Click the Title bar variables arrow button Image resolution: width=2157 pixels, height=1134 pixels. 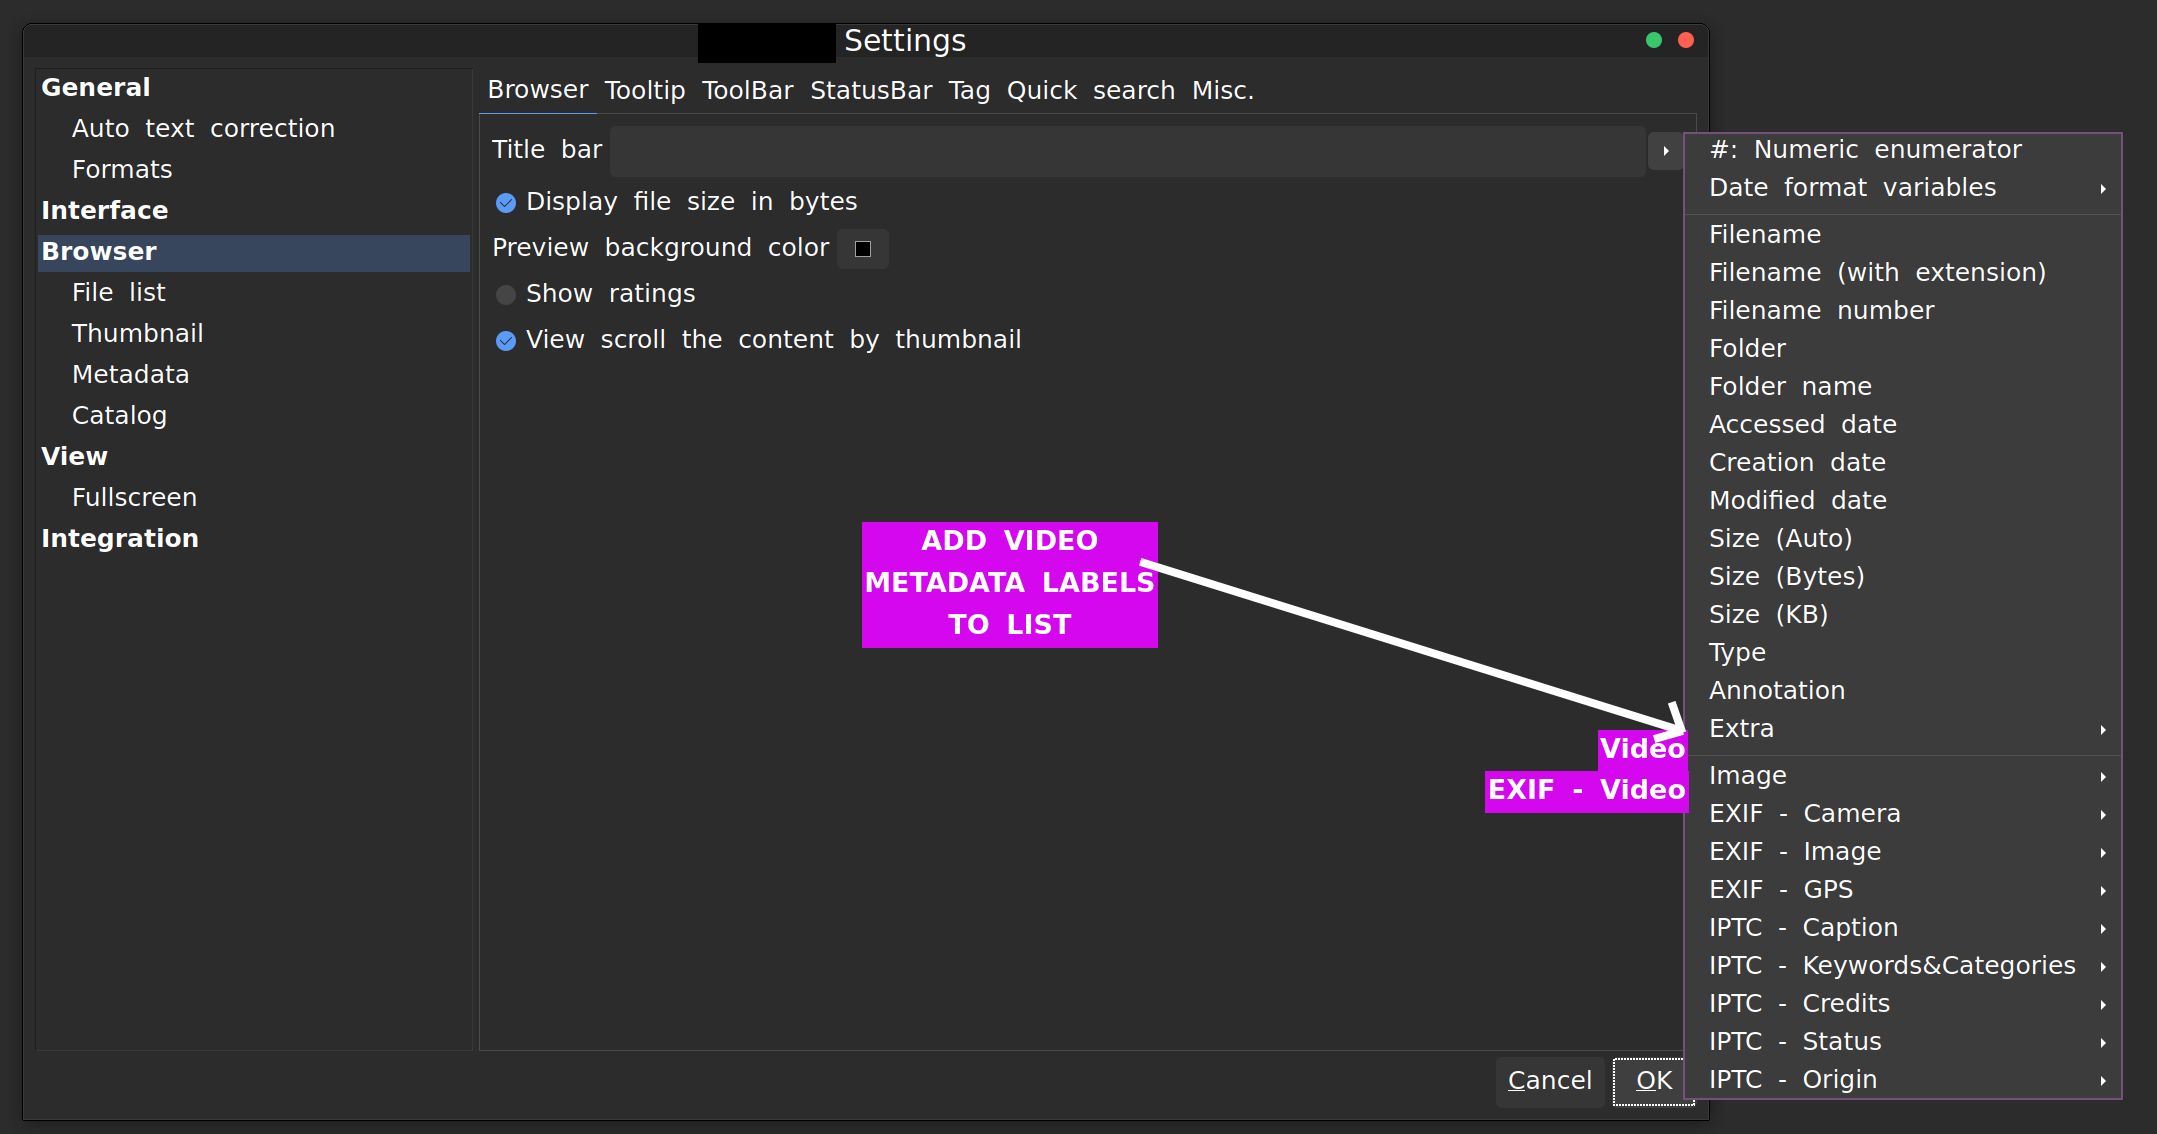[x=1665, y=151]
